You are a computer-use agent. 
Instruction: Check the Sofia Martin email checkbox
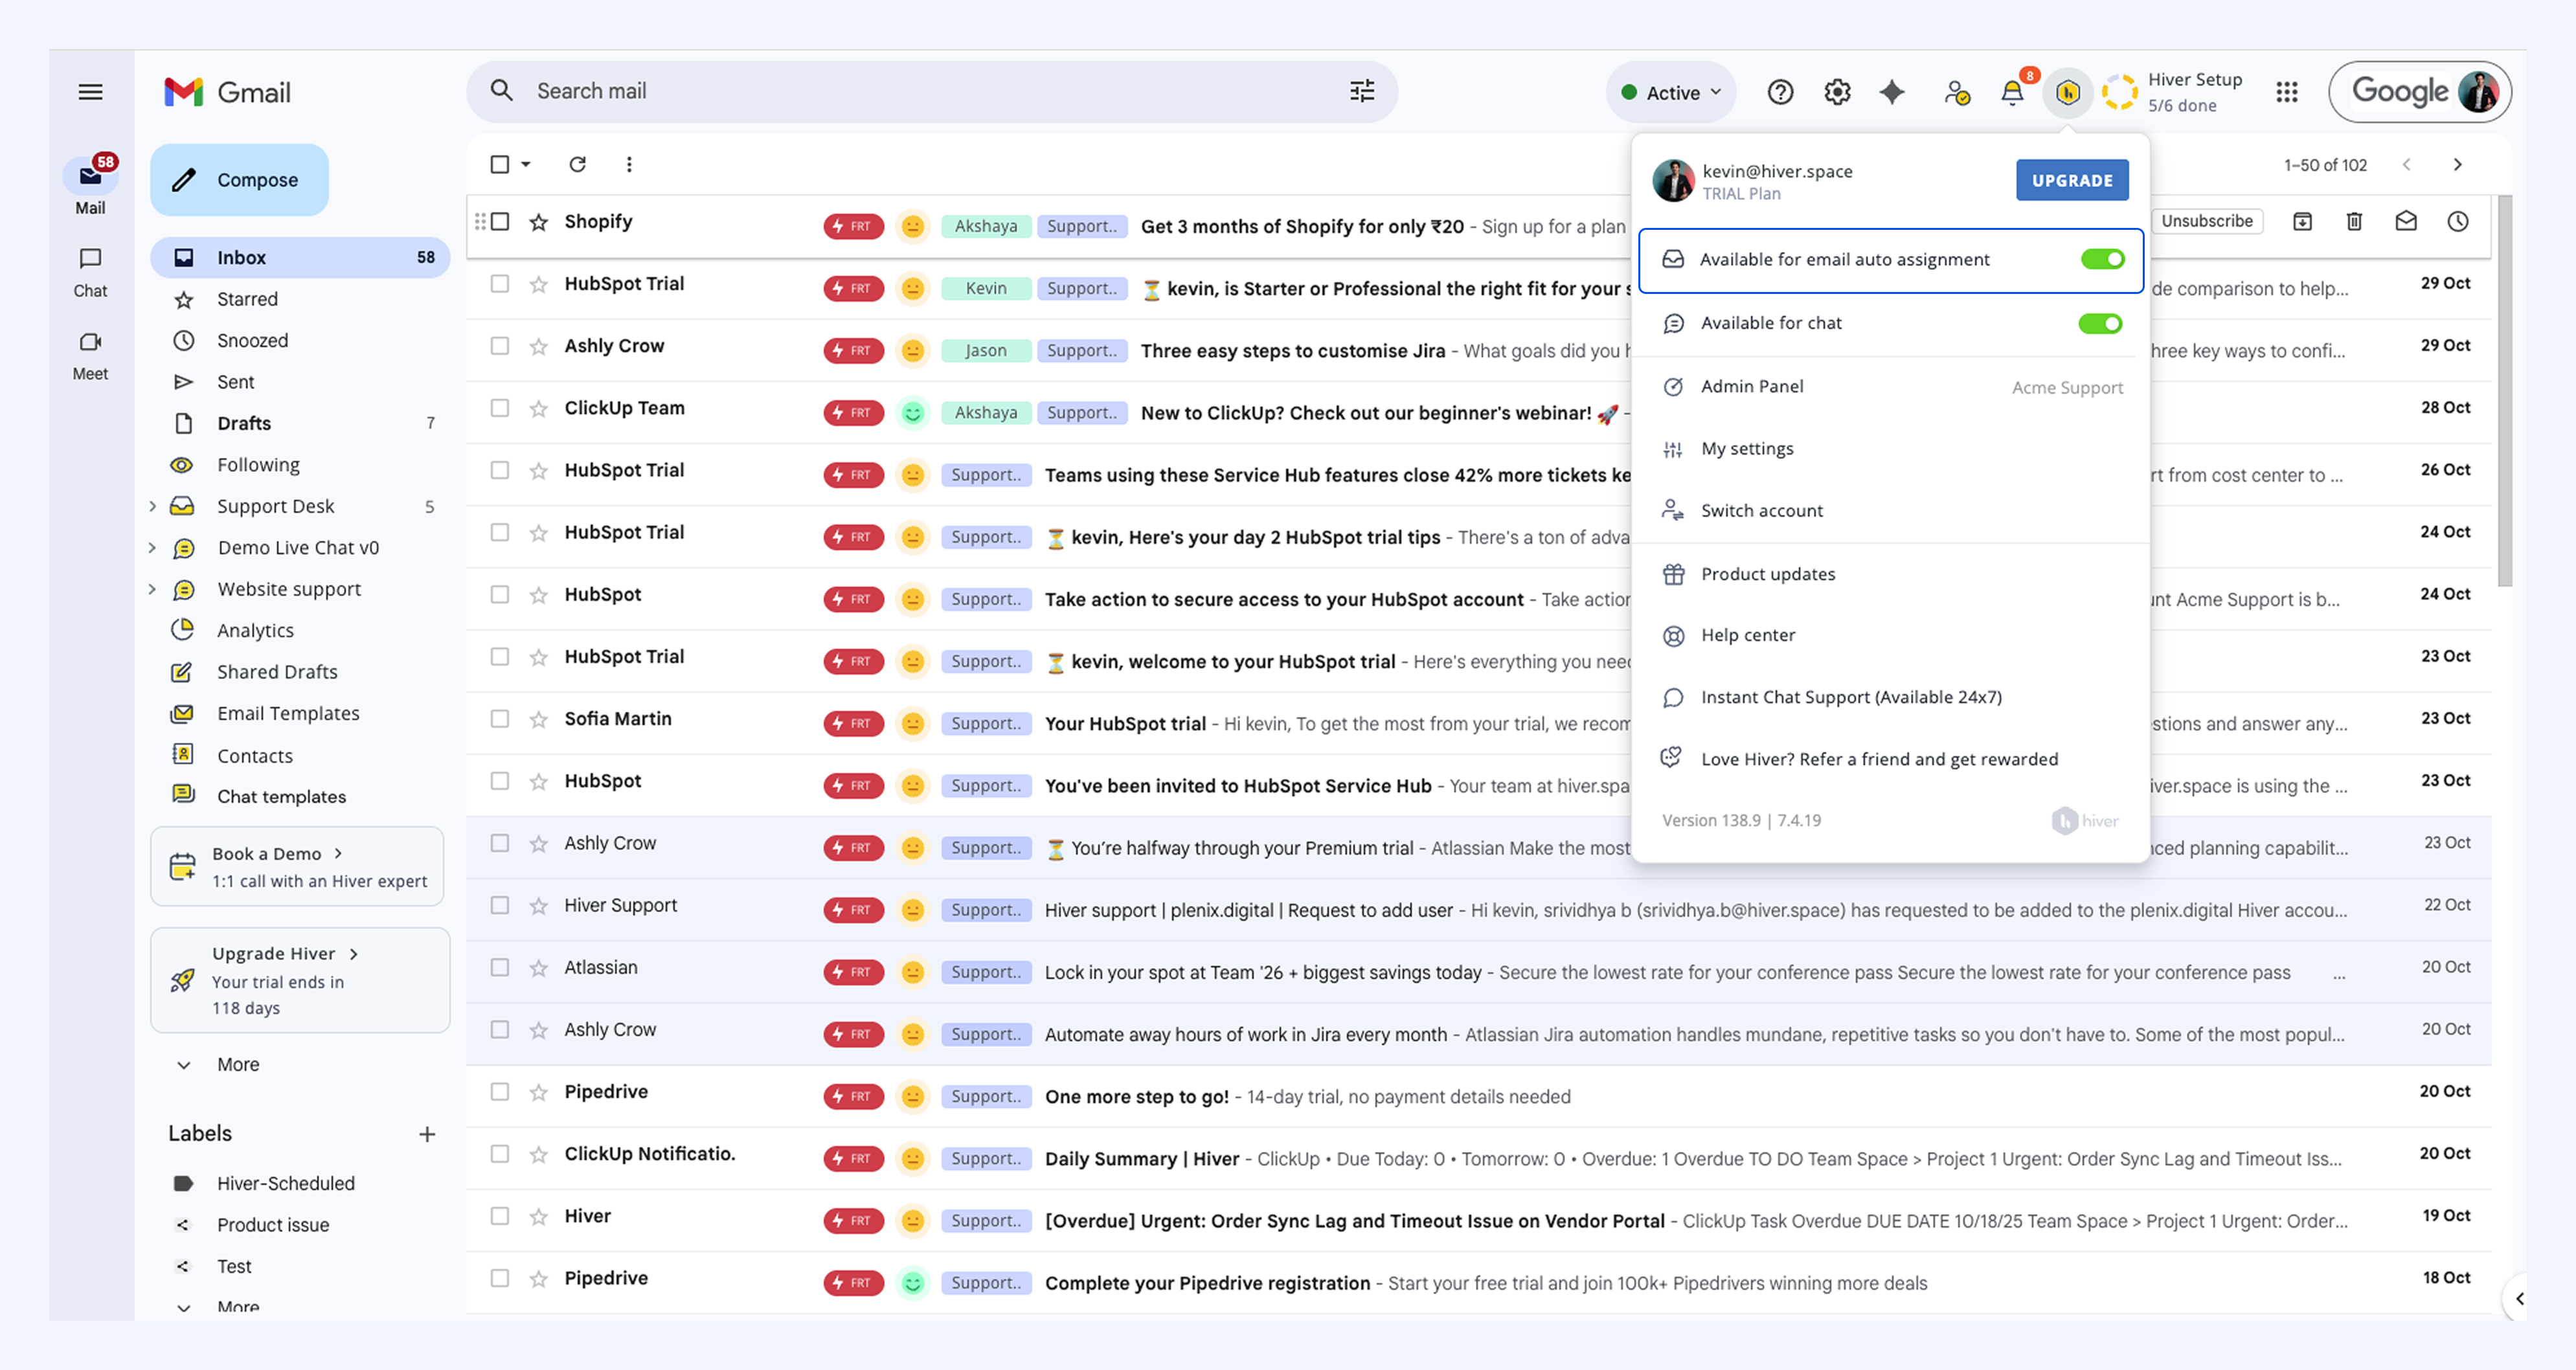click(x=500, y=719)
